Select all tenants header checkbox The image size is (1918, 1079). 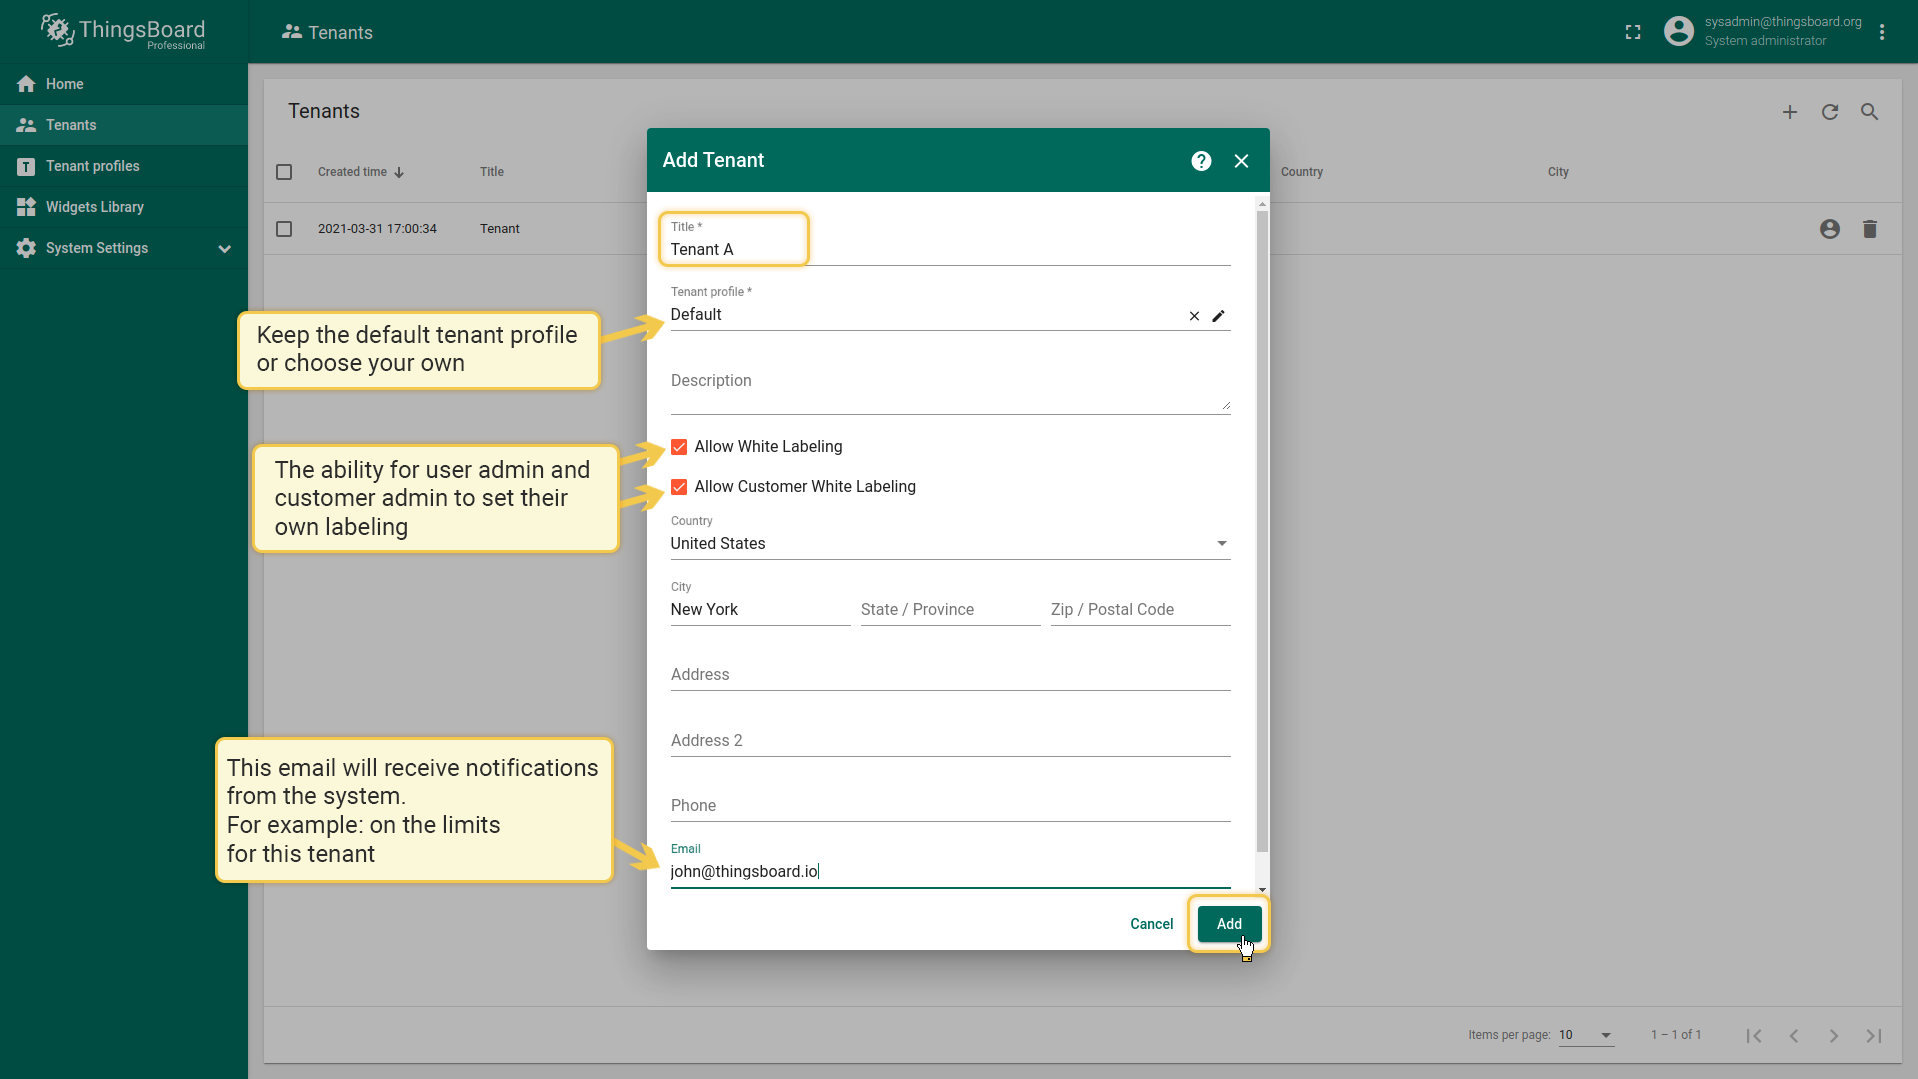pos(284,172)
